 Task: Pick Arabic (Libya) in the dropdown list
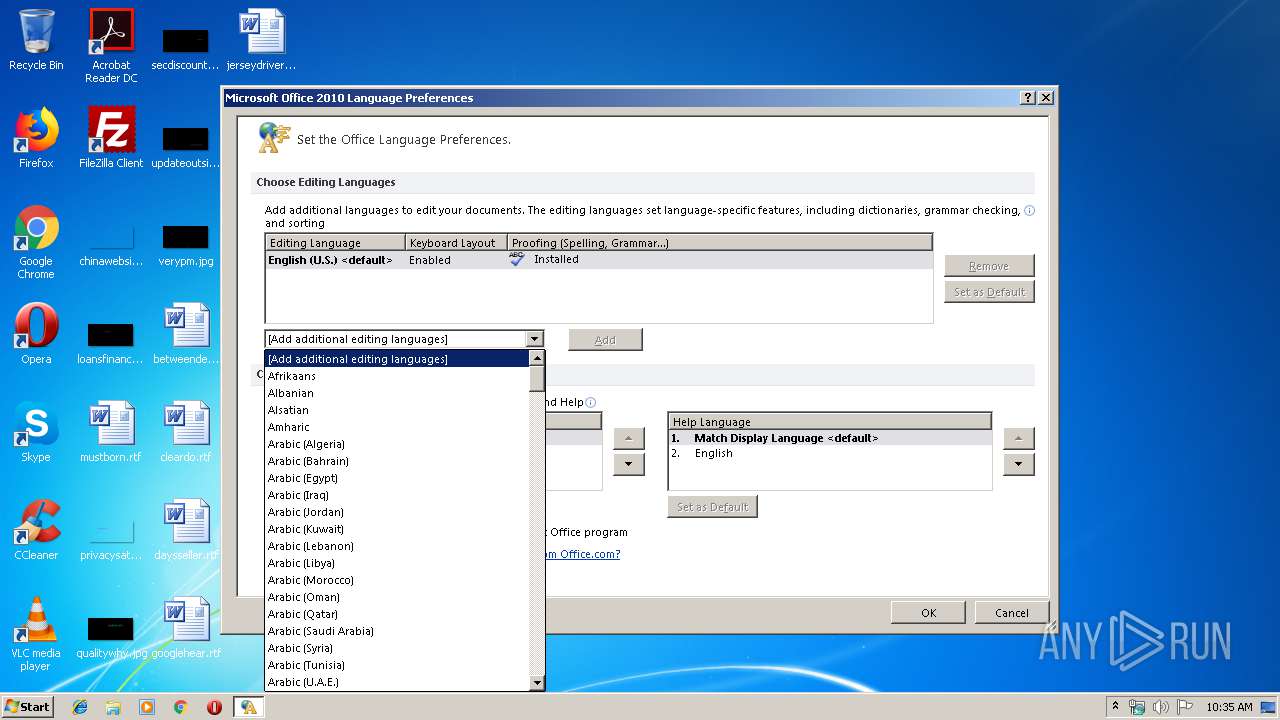[397, 563]
